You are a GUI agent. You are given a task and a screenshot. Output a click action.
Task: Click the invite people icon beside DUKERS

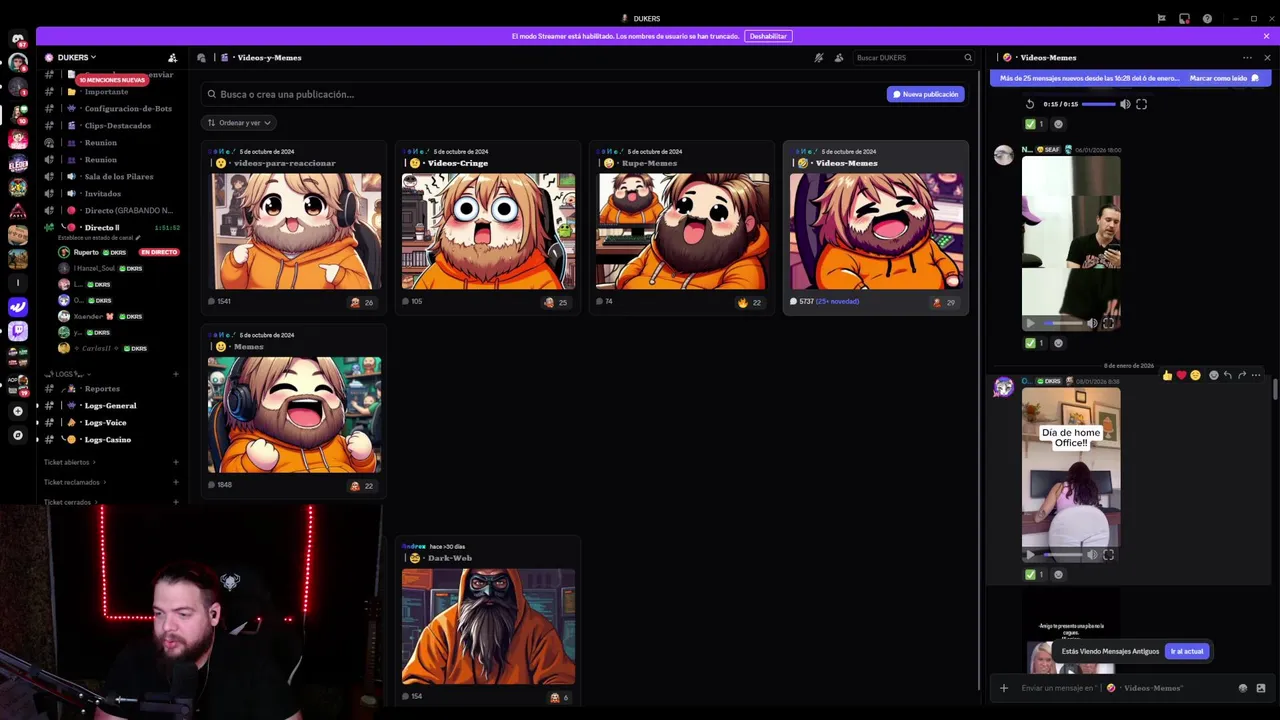[172, 58]
